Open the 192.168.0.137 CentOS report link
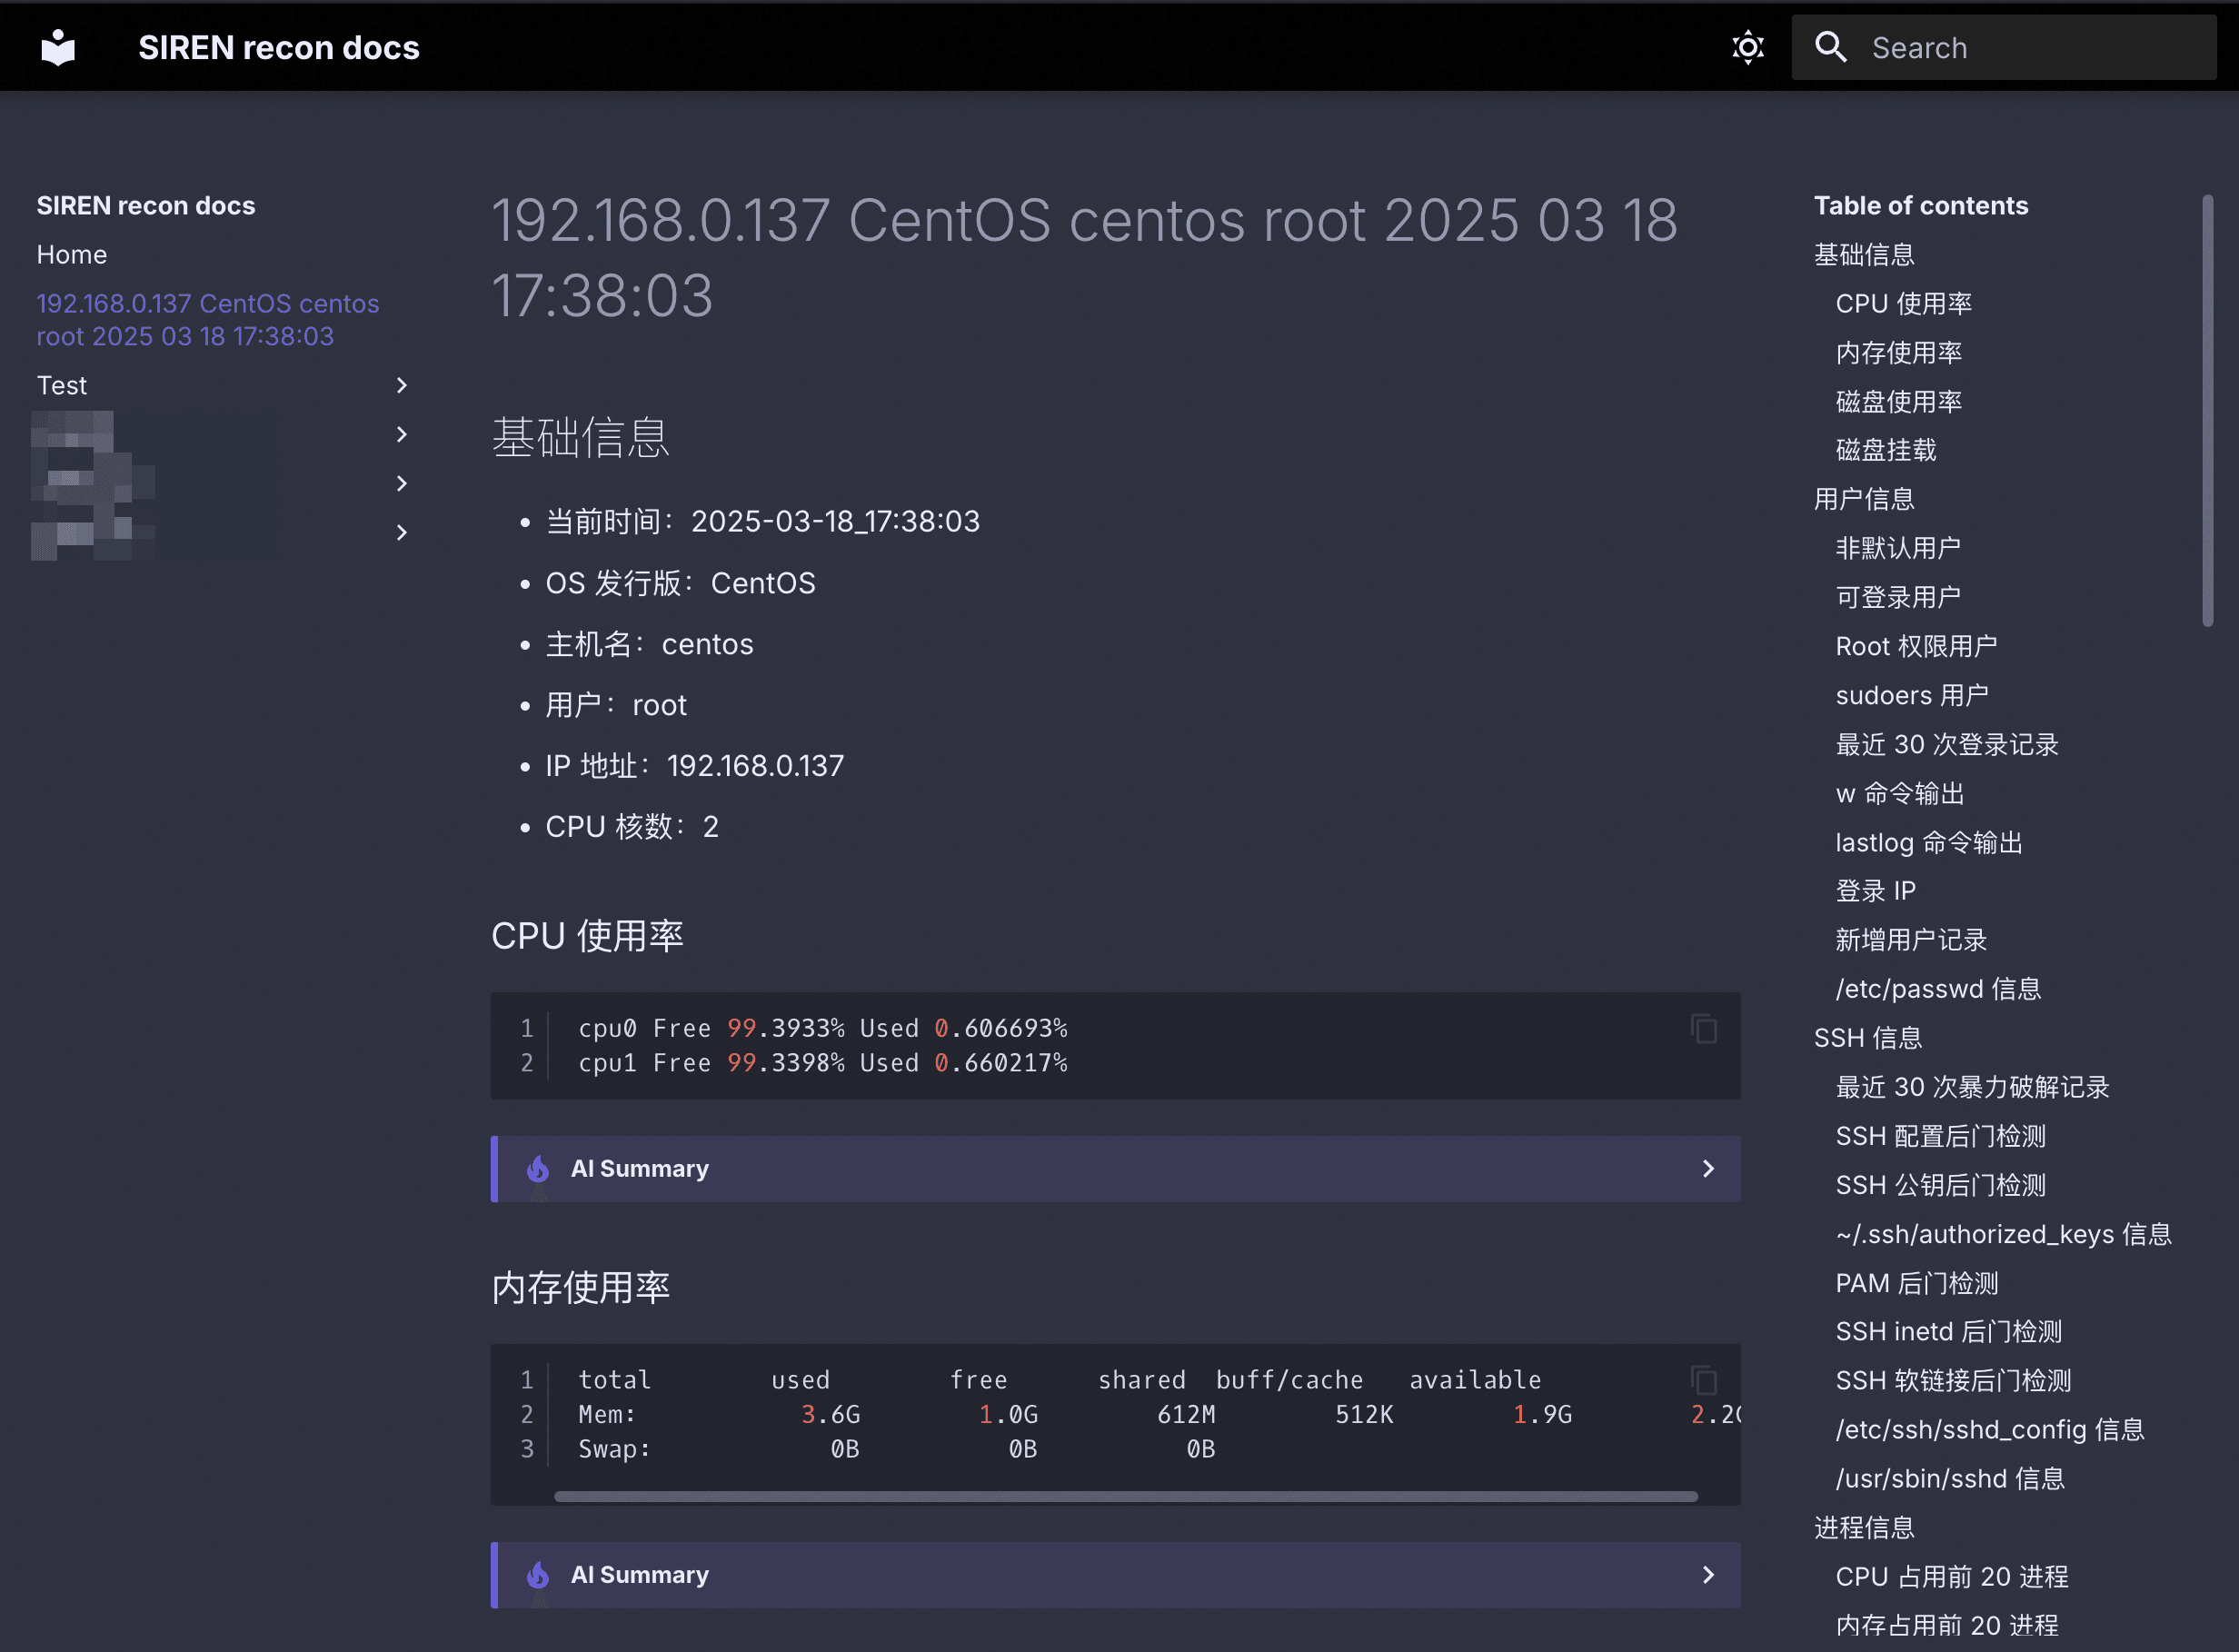Viewport: 2239px width, 1652px height. [207, 320]
